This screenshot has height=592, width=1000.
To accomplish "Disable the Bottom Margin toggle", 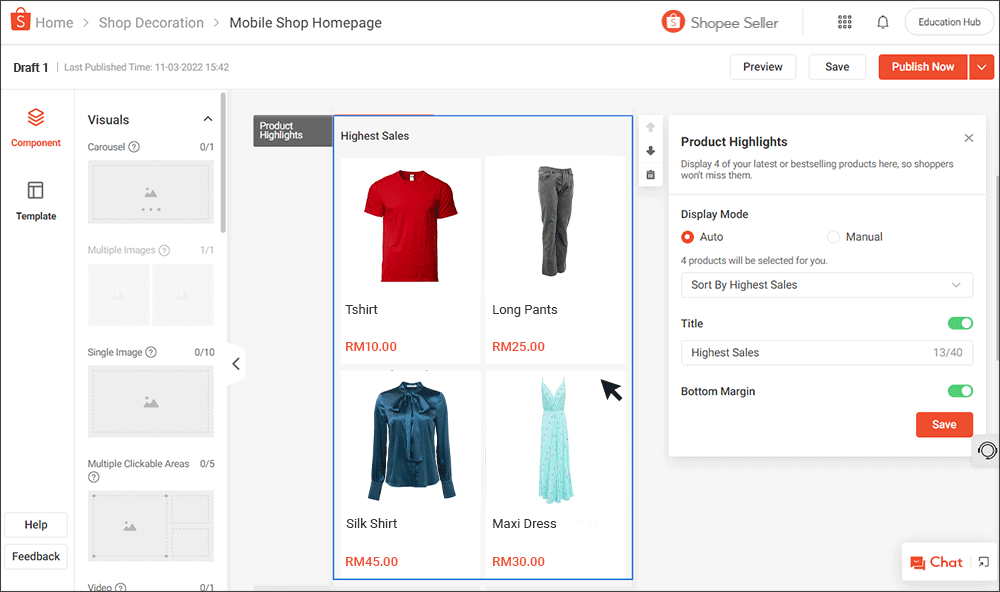I will [960, 391].
